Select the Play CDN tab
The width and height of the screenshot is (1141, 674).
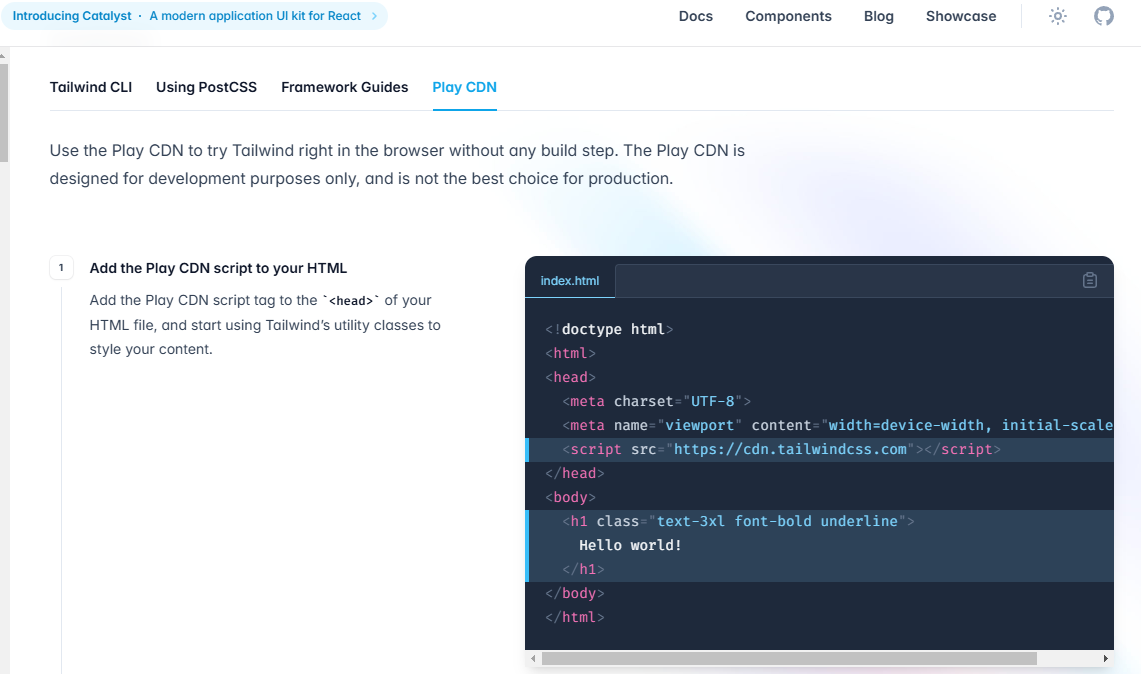(x=464, y=87)
